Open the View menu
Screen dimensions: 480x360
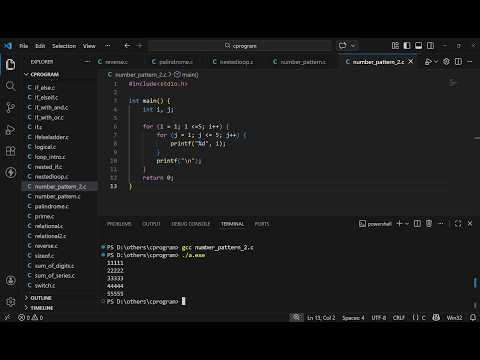pyautogui.click(x=89, y=46)
